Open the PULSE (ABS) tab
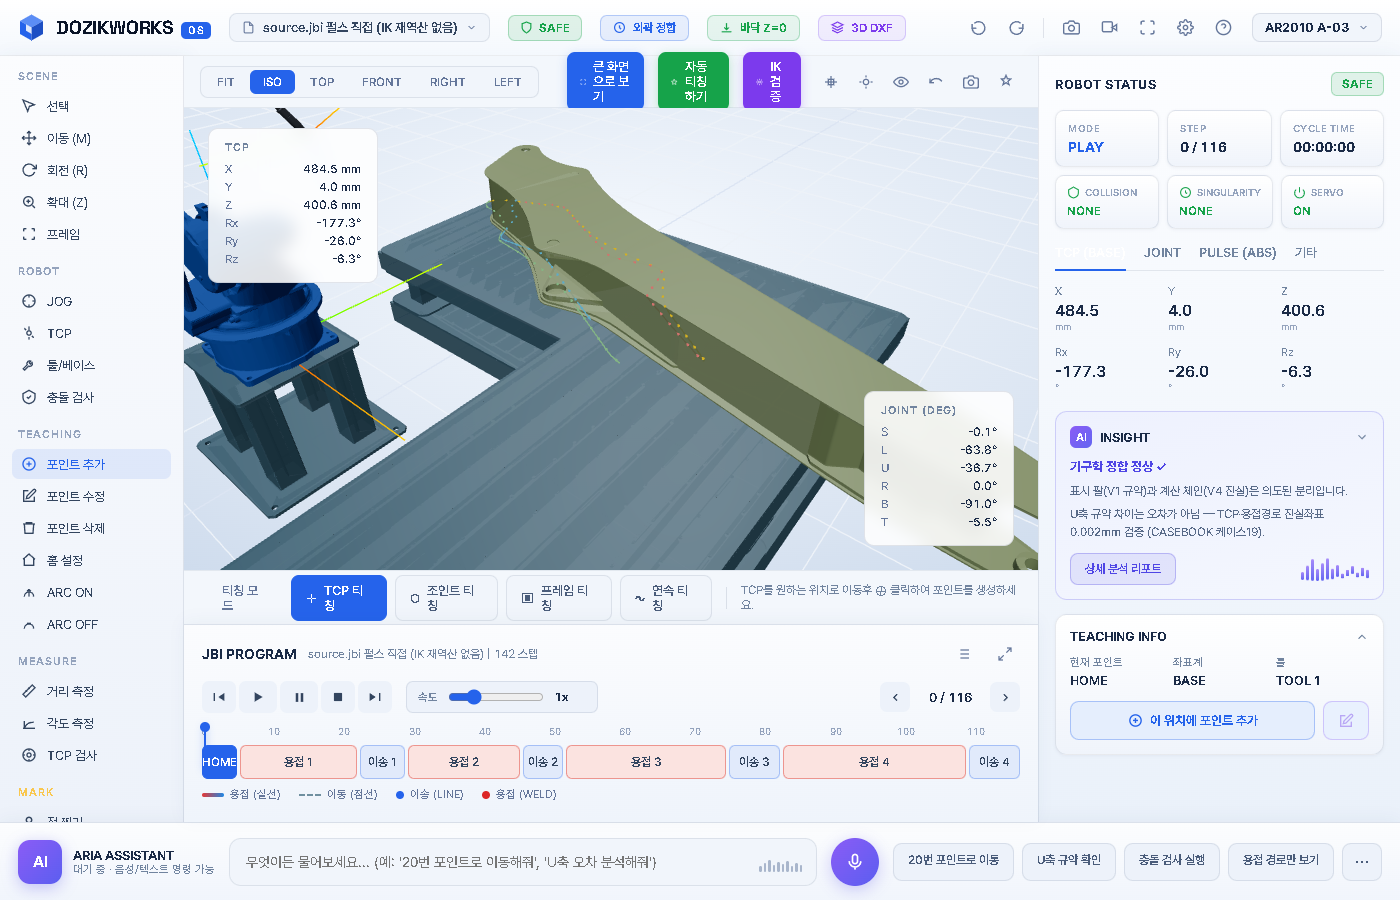The image size is (1400, 900). (x=1238, y=253)
